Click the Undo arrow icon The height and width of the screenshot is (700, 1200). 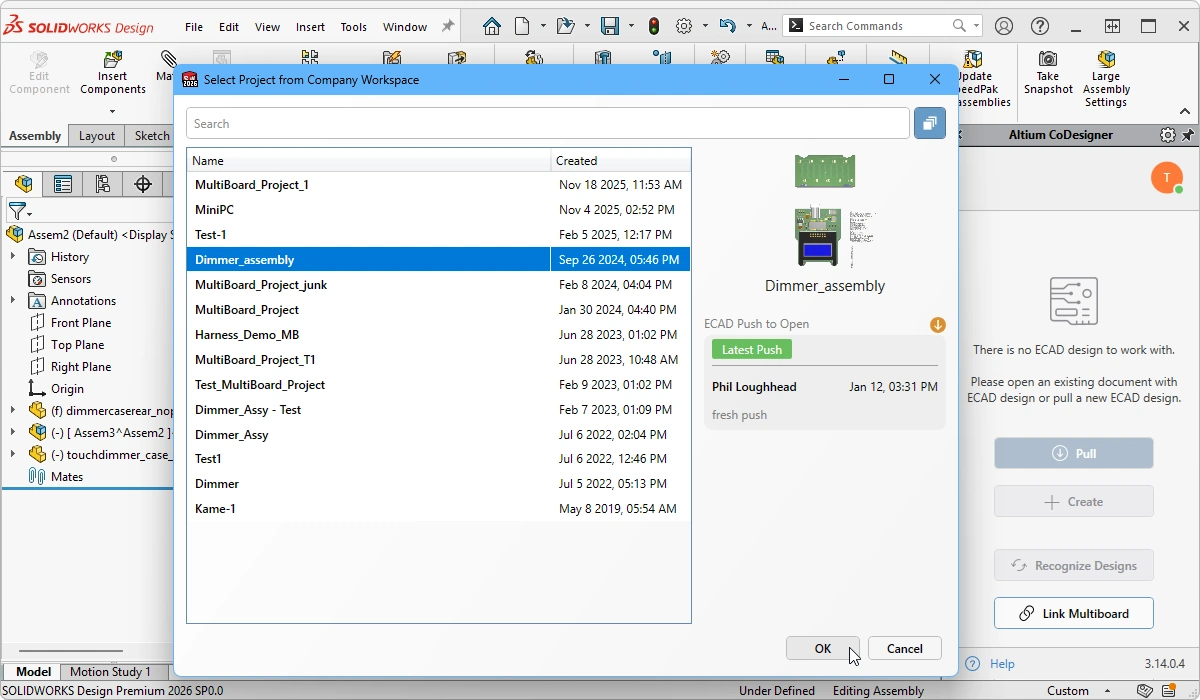point(727,26)
